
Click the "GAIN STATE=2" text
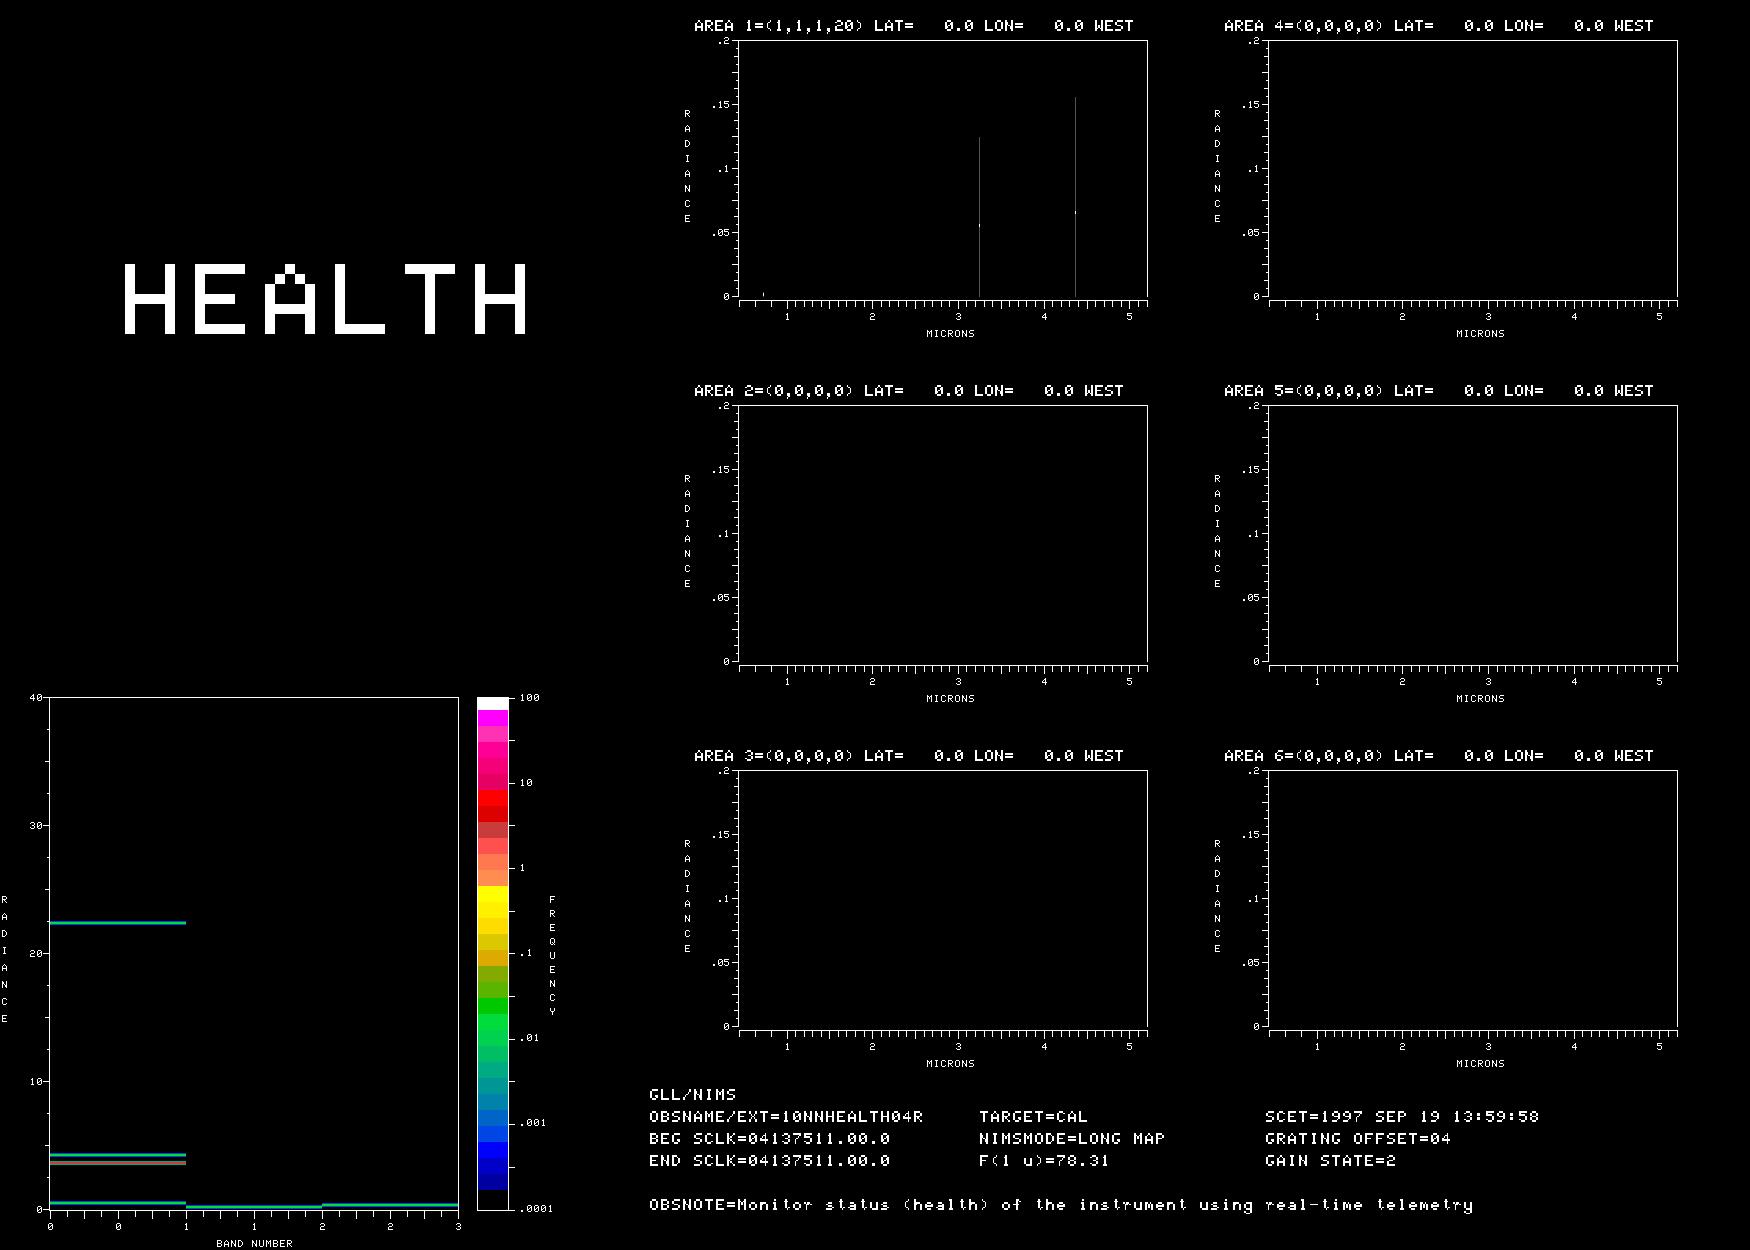click(1330, 1161)
